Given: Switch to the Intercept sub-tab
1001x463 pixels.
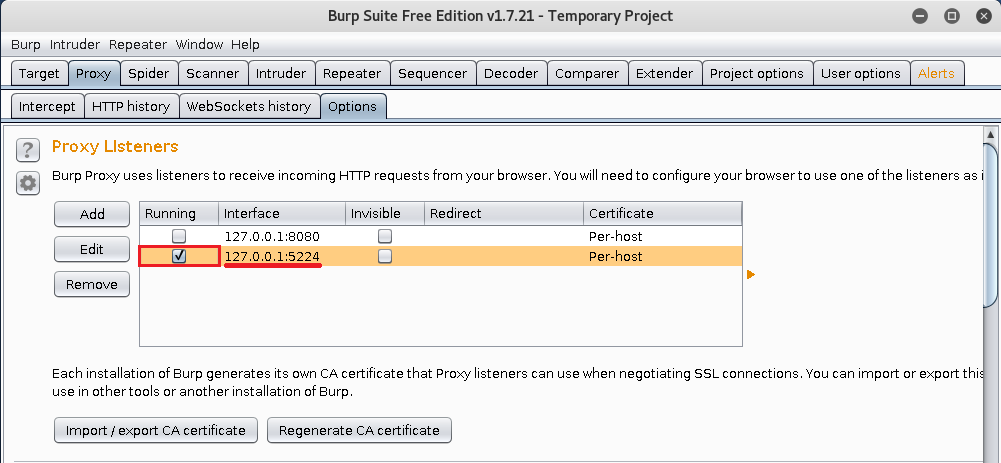Looking at the screenshot, I should 47,107.
